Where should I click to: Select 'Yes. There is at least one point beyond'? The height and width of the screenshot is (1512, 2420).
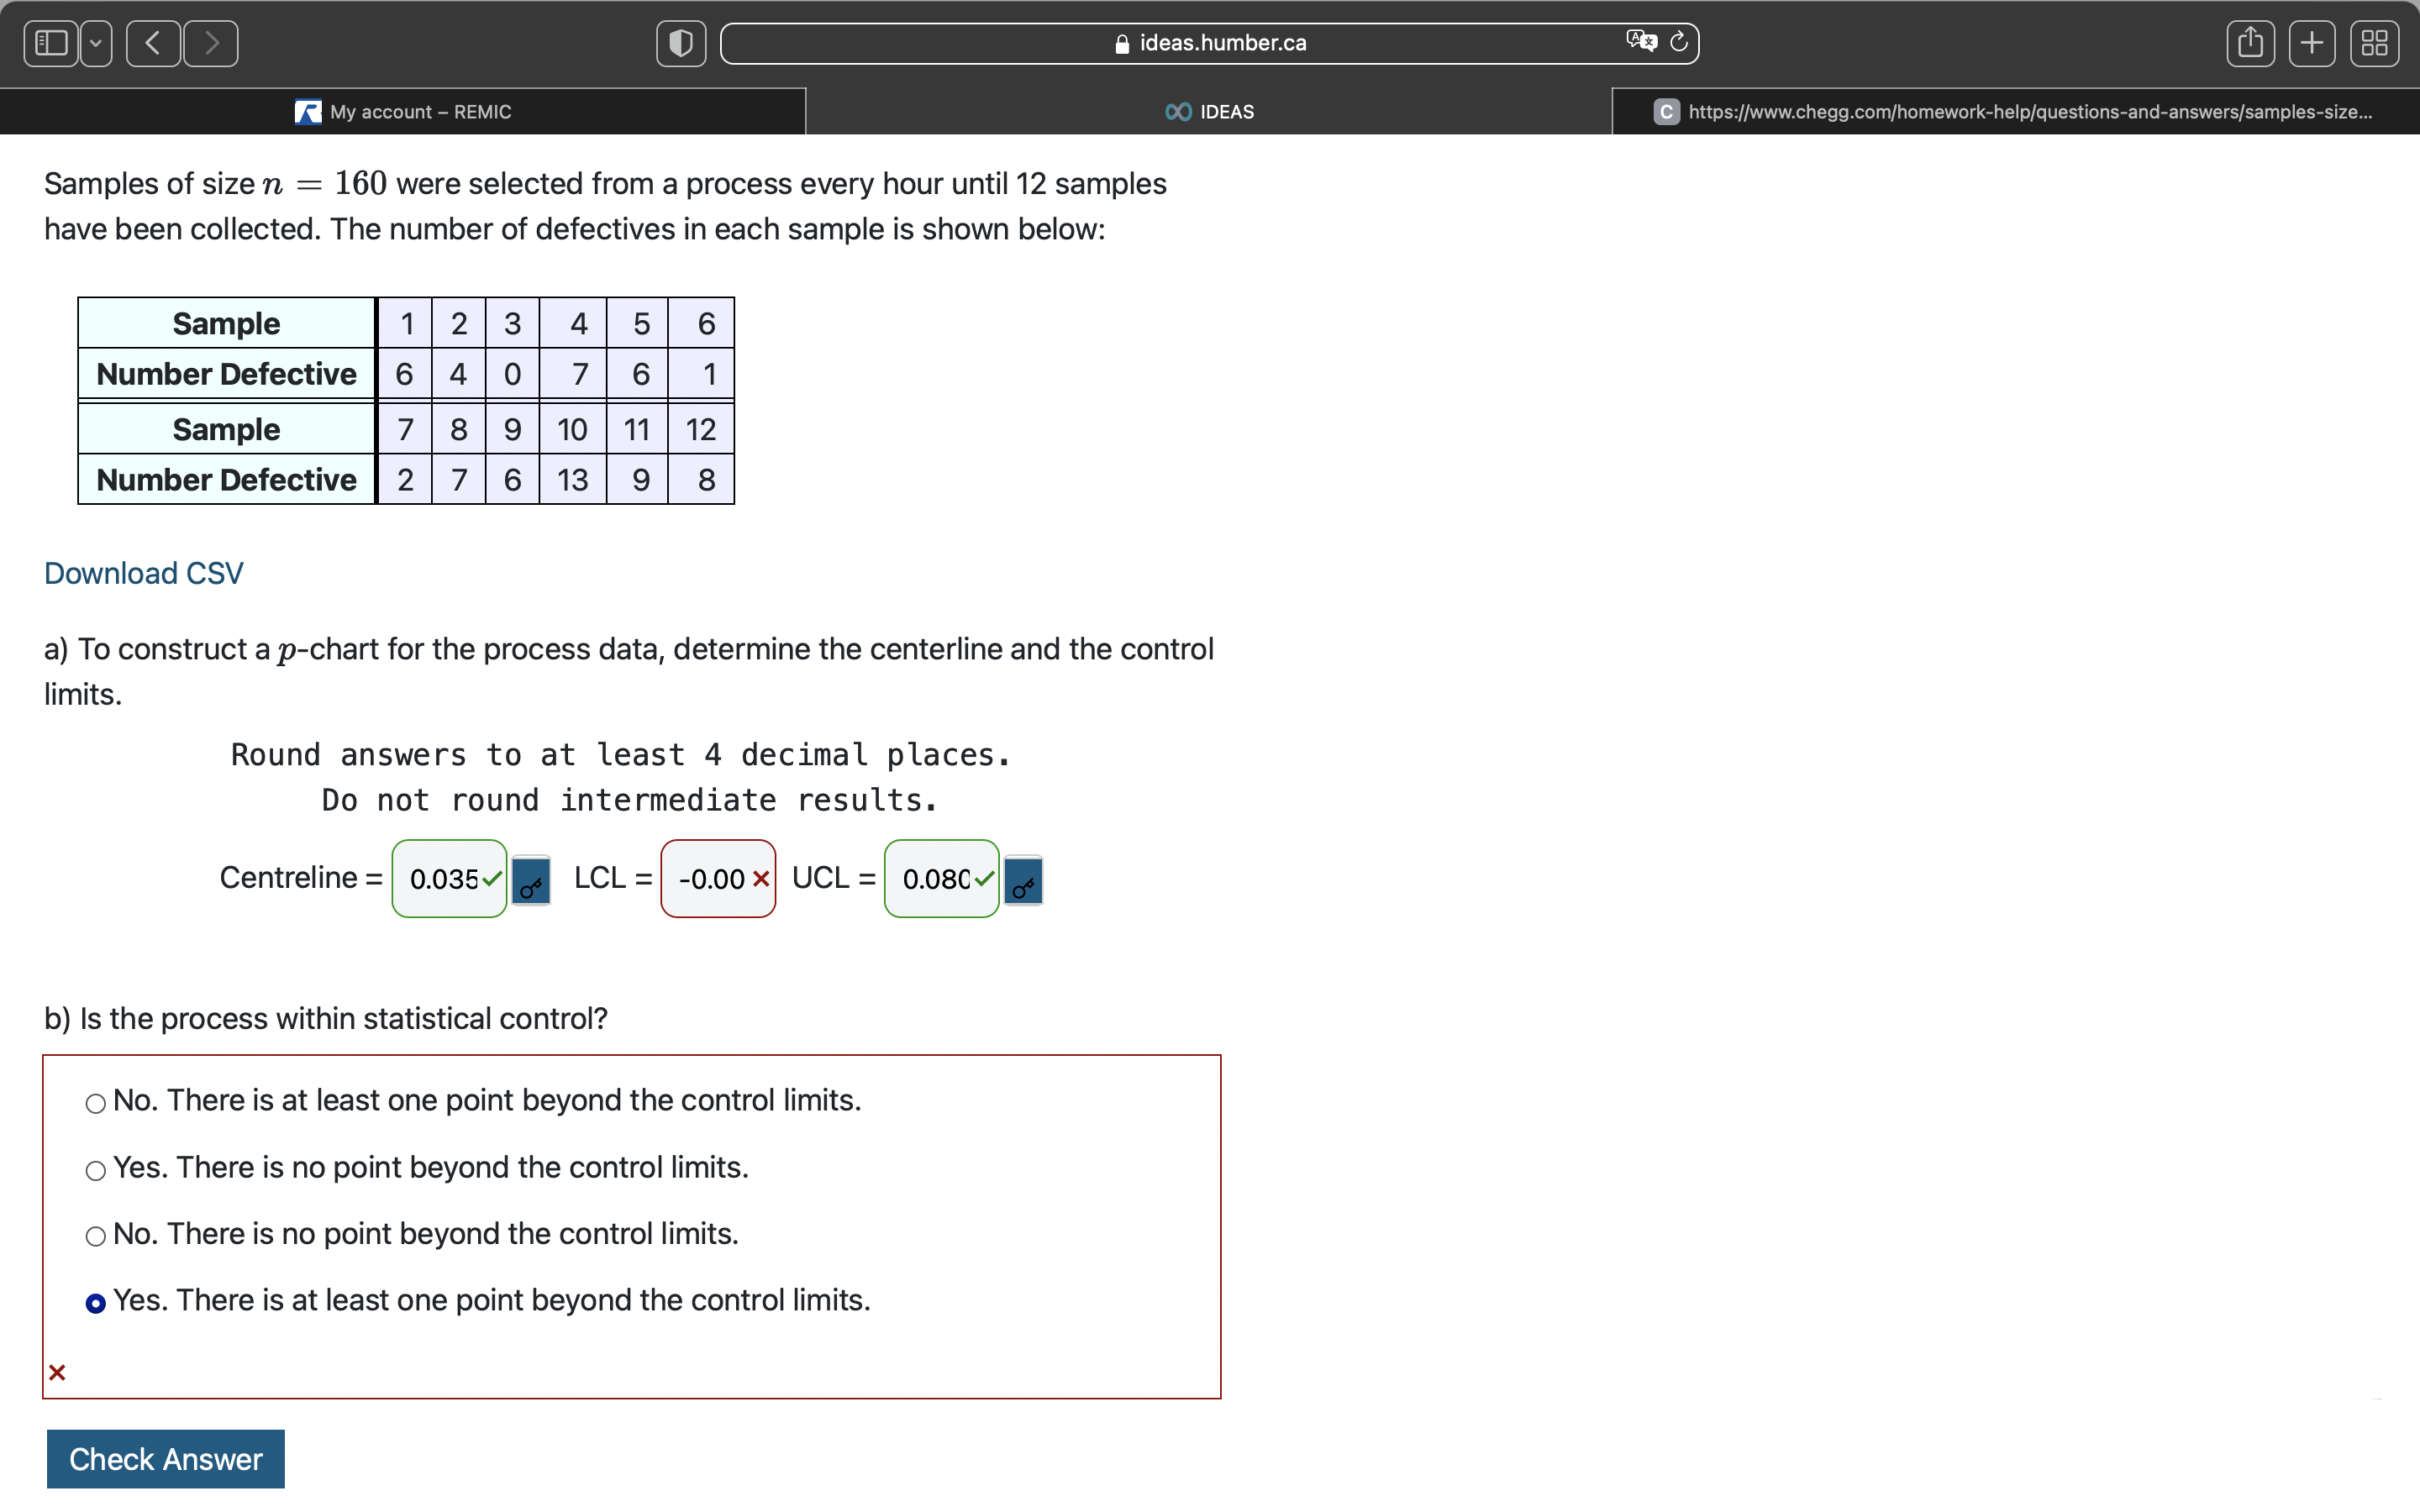pyautogui.click(x=96, y=1304)
